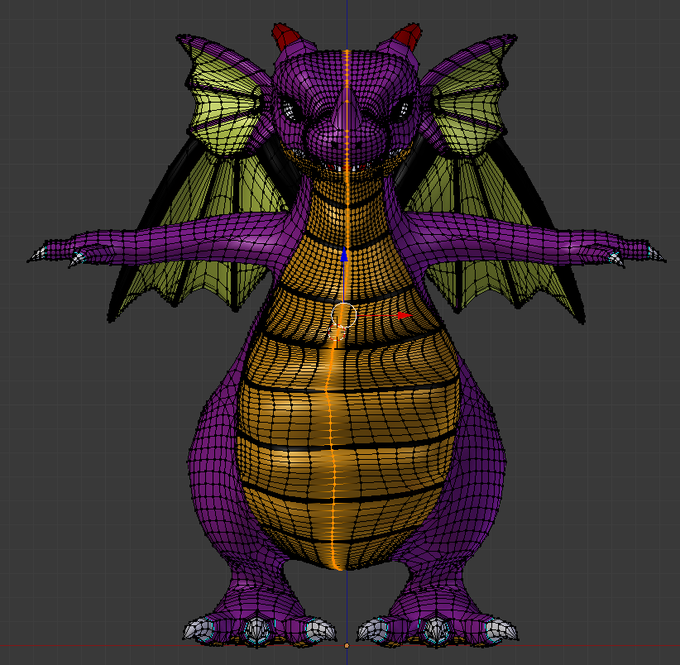
Task: Select the dragon's red horn on the right
Action: [x=407, y=36]
